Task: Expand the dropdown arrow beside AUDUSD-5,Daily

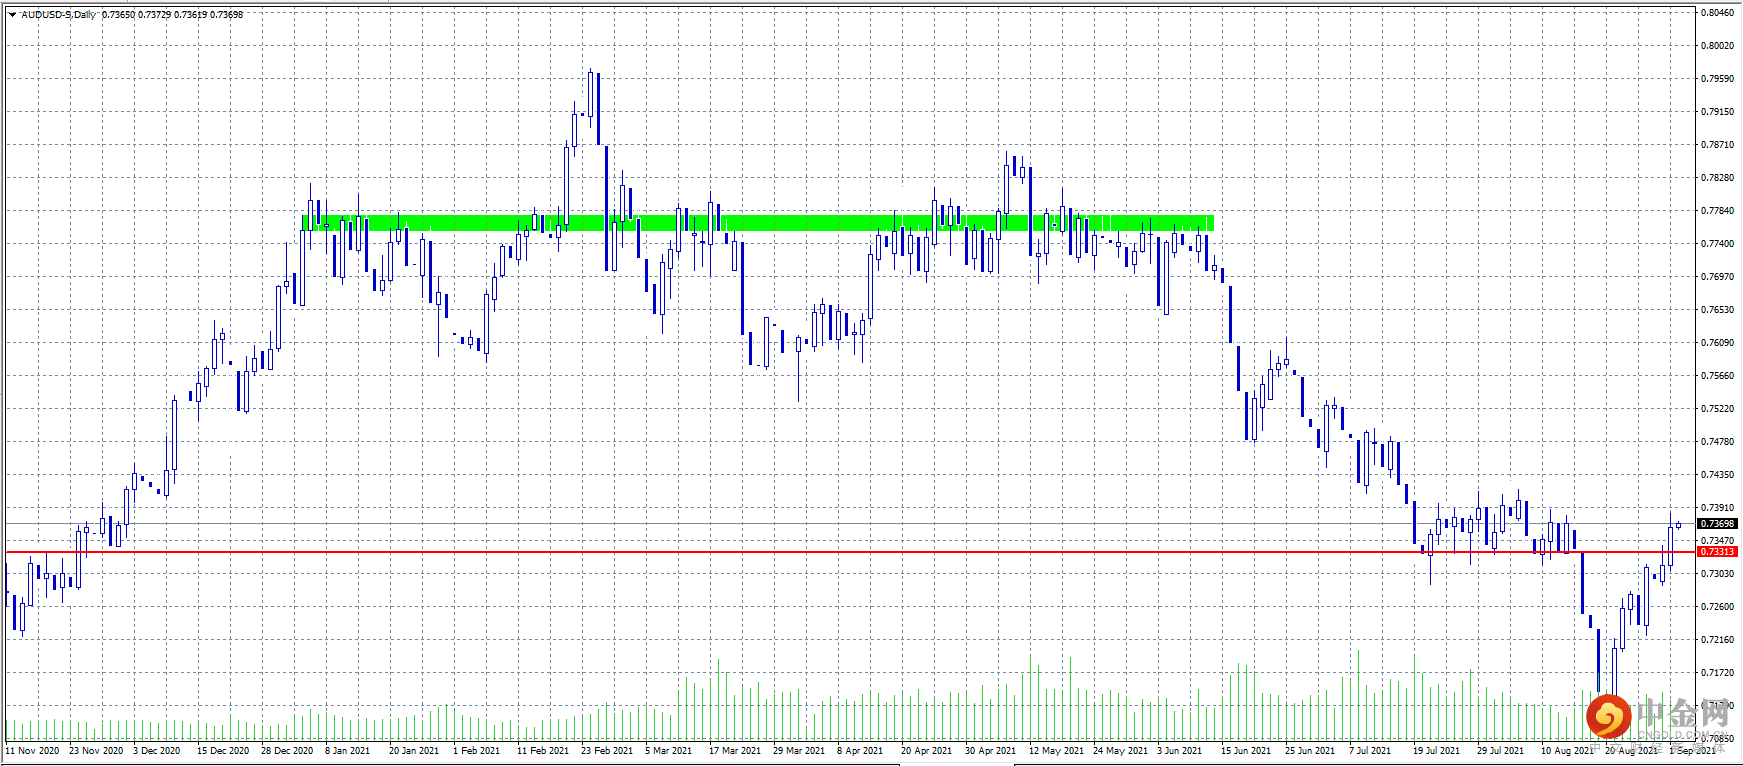Action: (12, 15)
